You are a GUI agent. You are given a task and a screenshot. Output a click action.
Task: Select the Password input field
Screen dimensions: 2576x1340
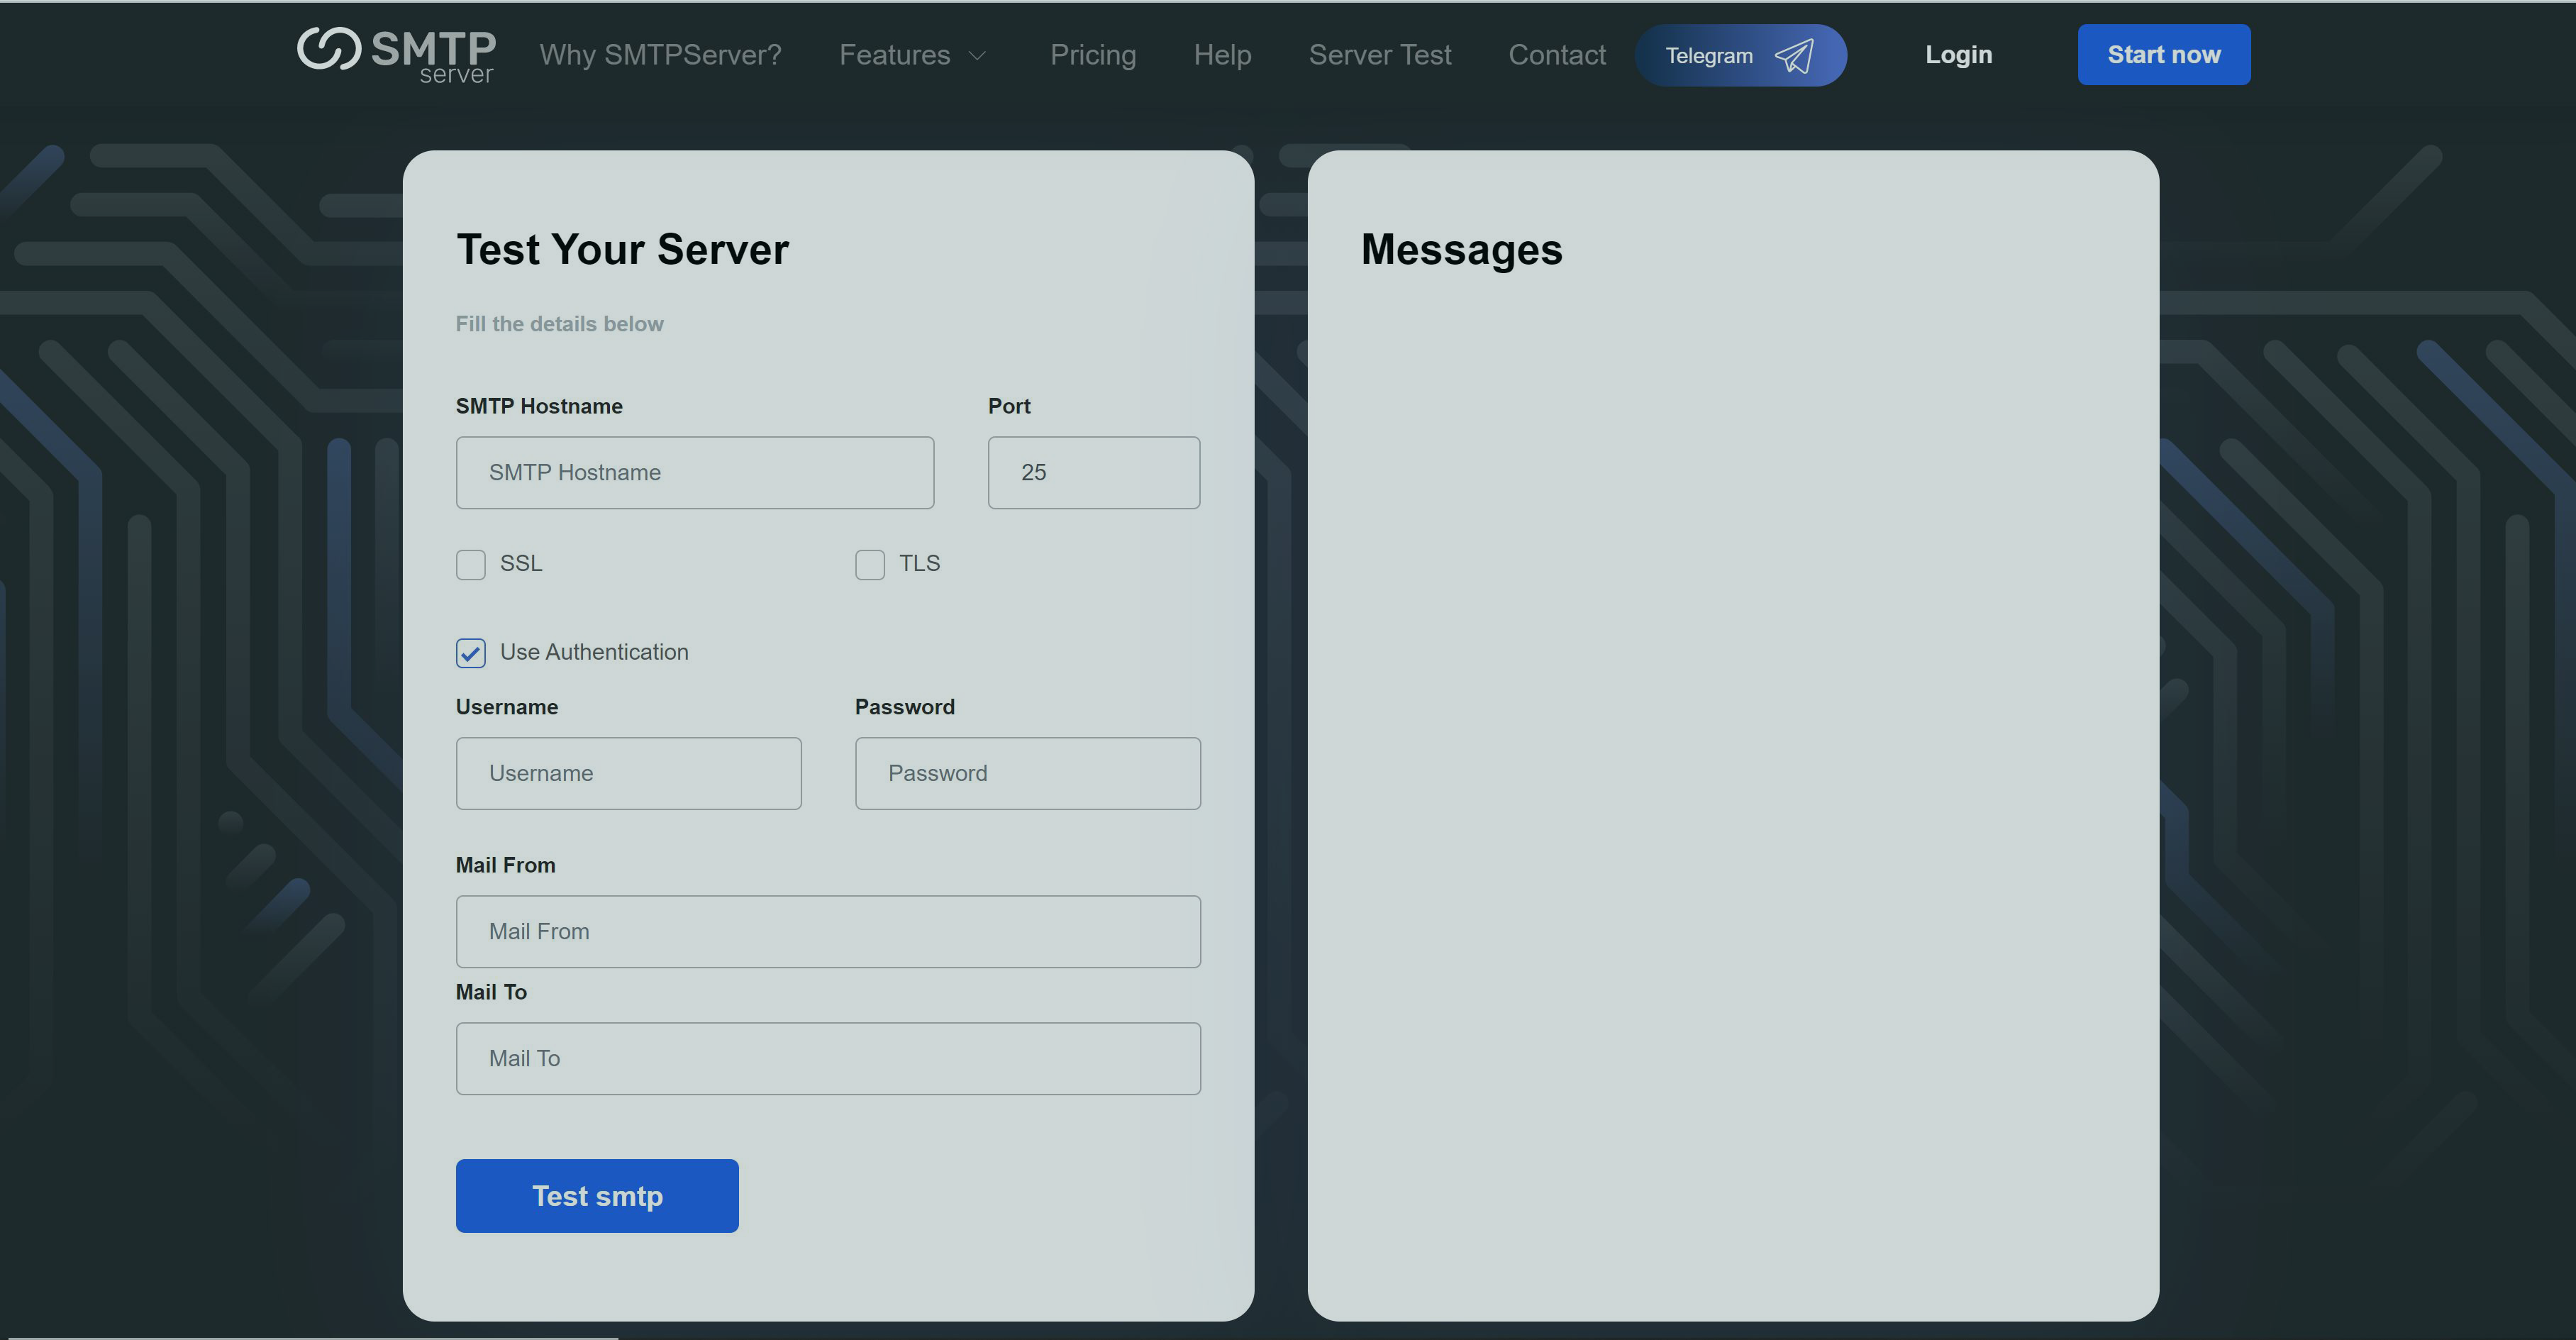click(x=1027, y=773)
